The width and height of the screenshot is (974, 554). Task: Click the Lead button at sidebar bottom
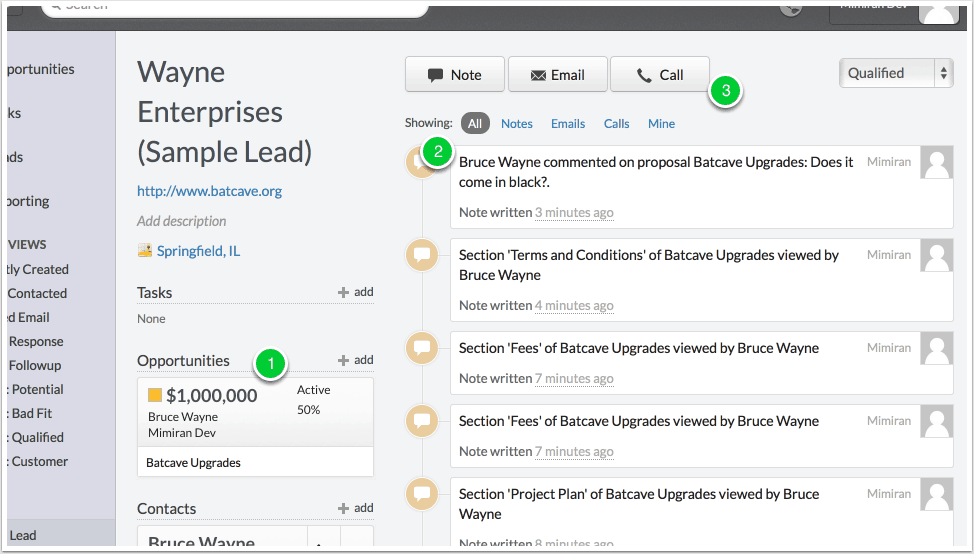61,534
